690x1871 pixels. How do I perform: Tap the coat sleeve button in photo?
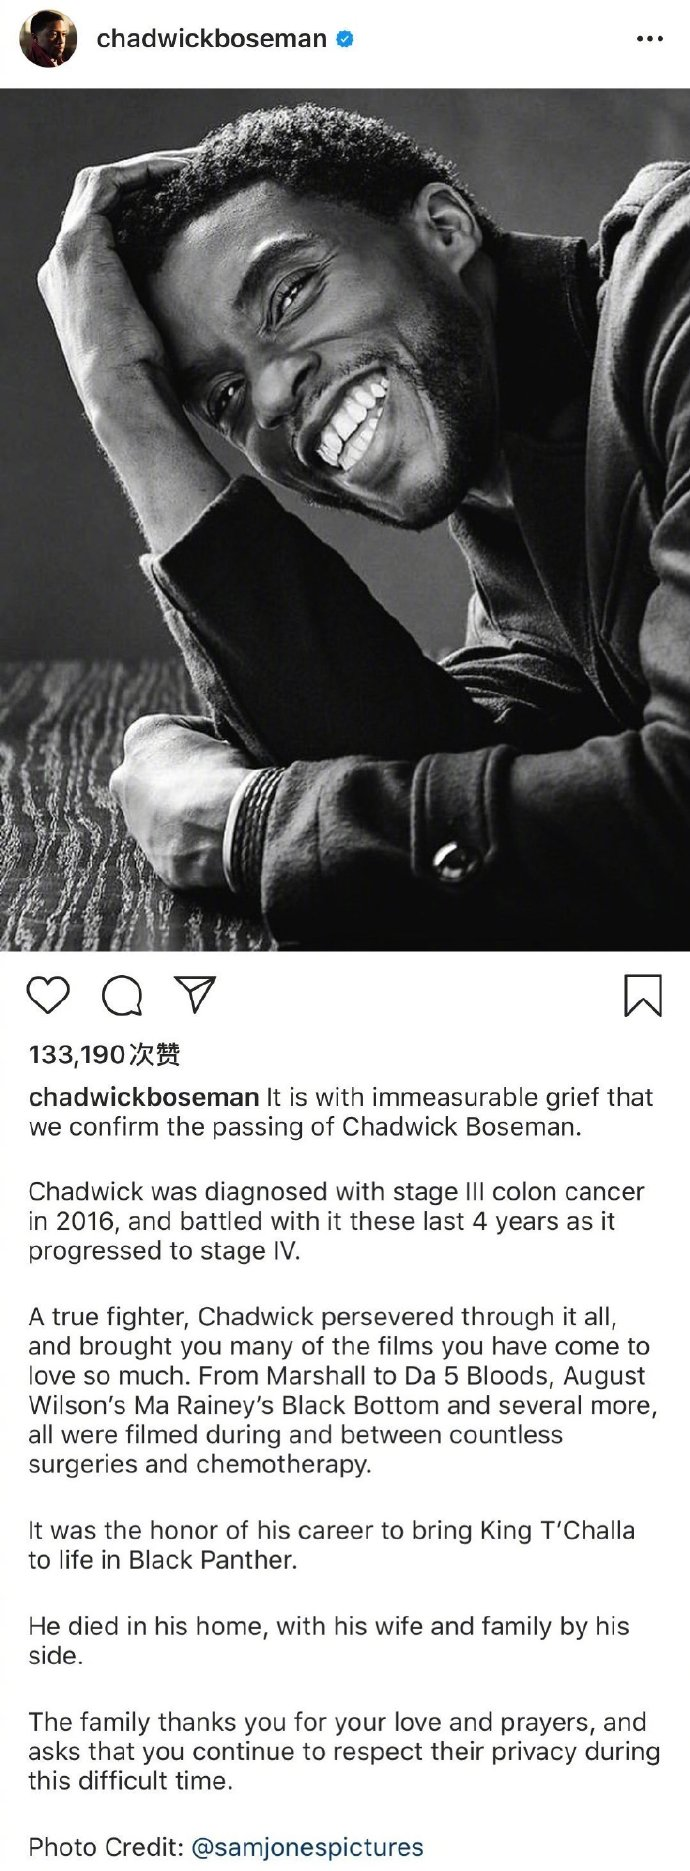pos(455,861)
